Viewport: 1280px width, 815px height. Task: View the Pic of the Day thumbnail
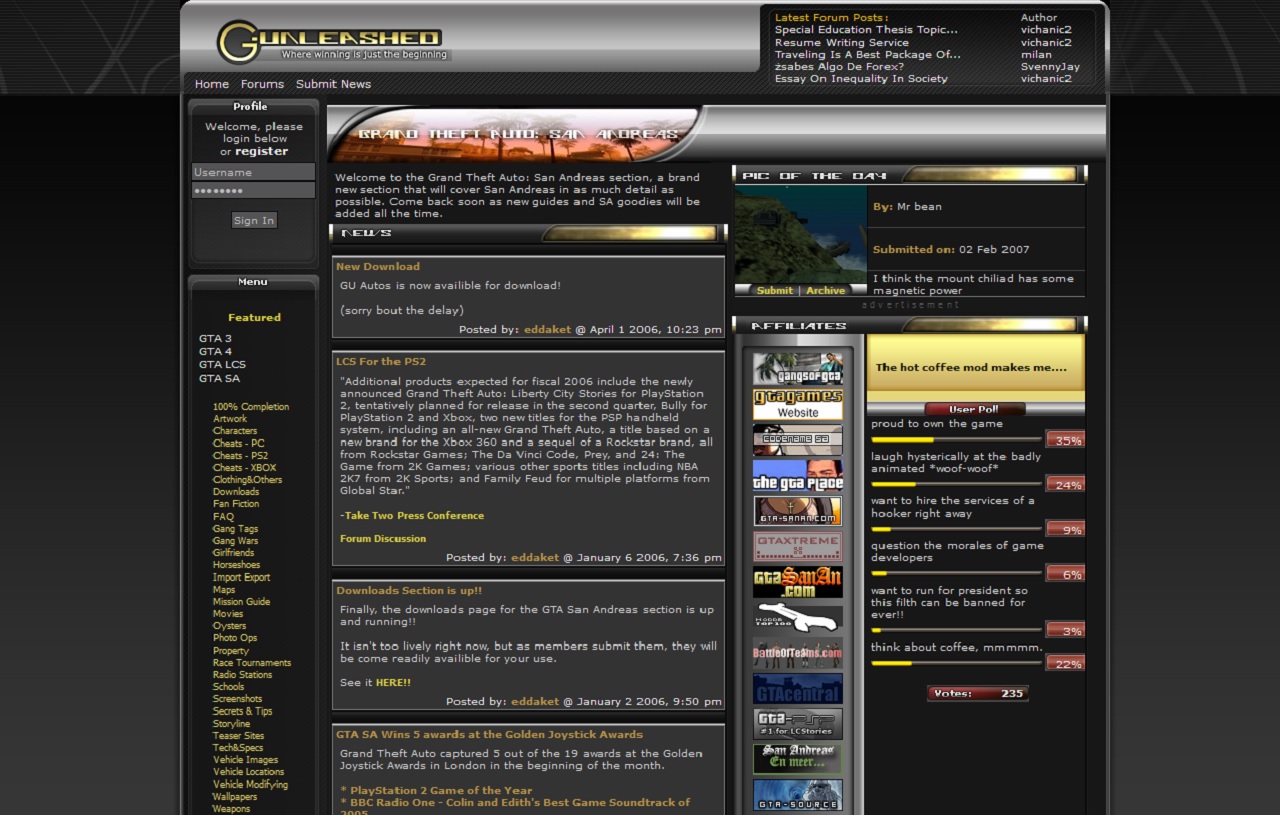[x=800, y=234]
